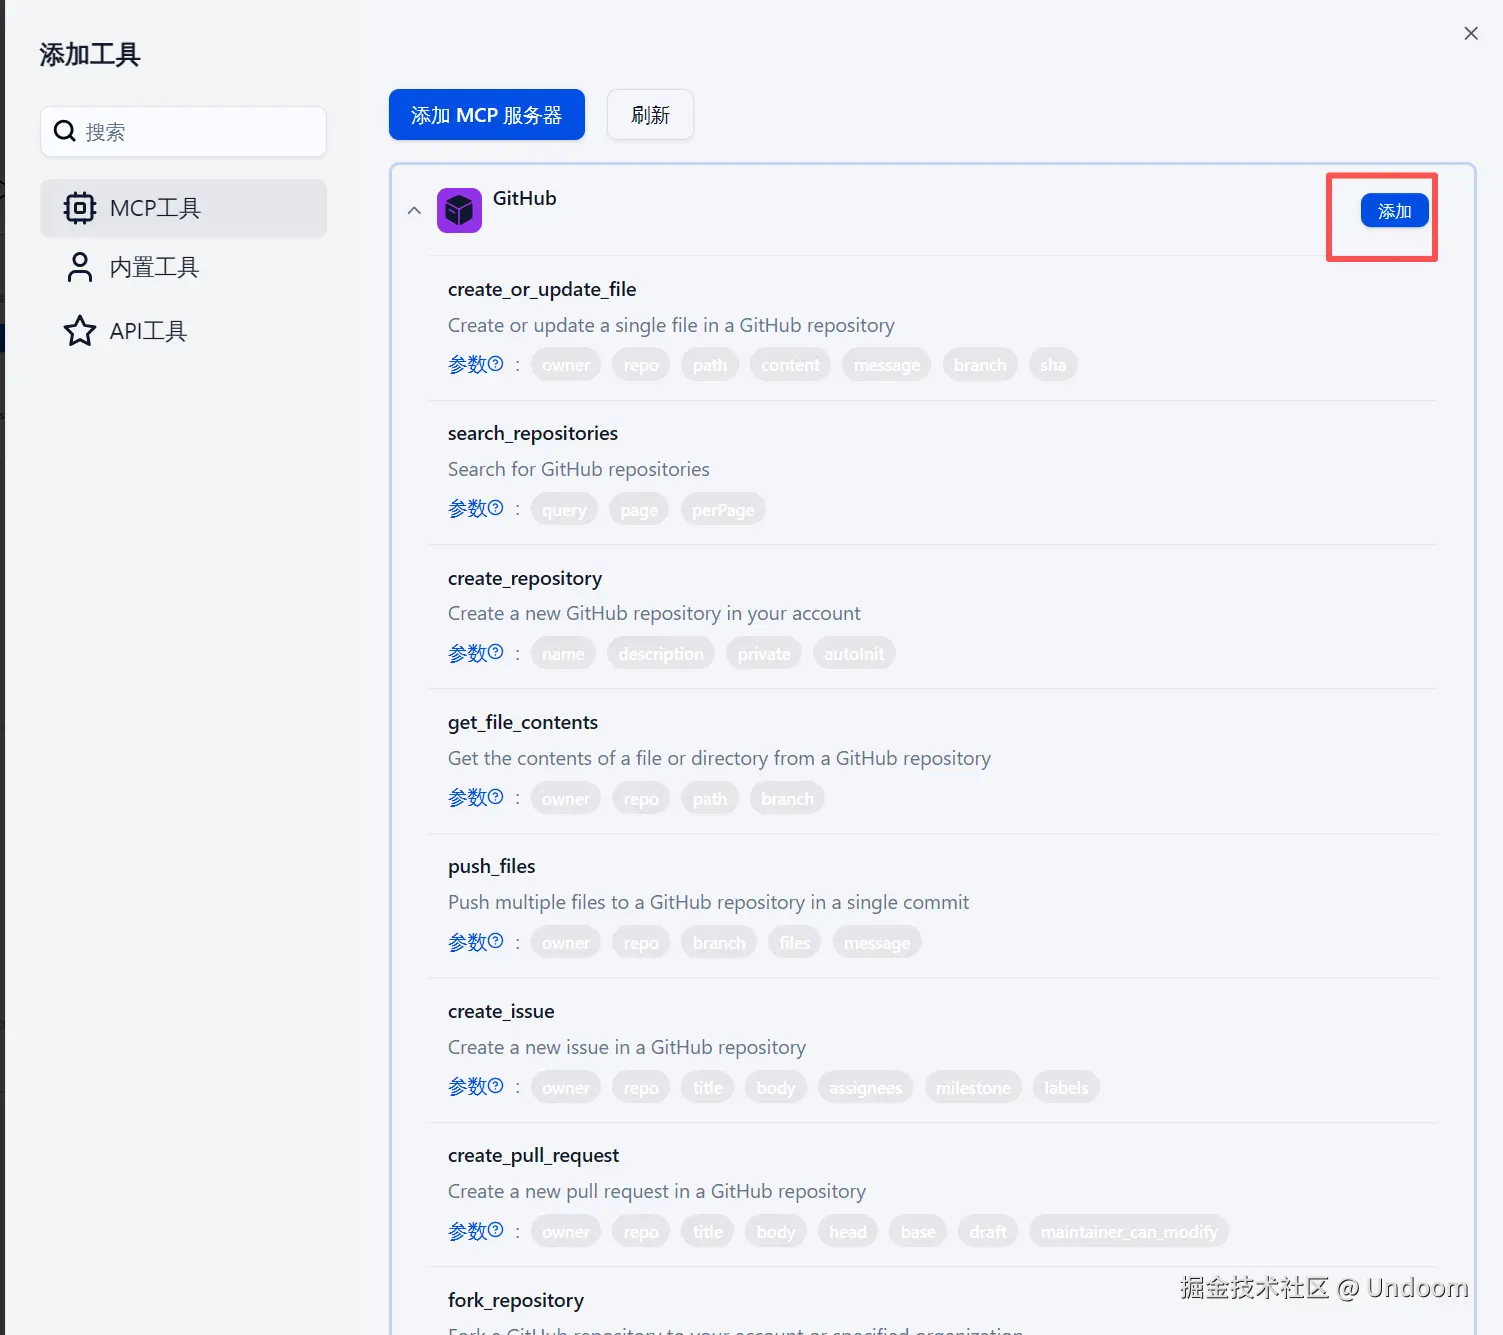
Task: Click the 'private' parameter chip
Action: (x=764, y=653)
